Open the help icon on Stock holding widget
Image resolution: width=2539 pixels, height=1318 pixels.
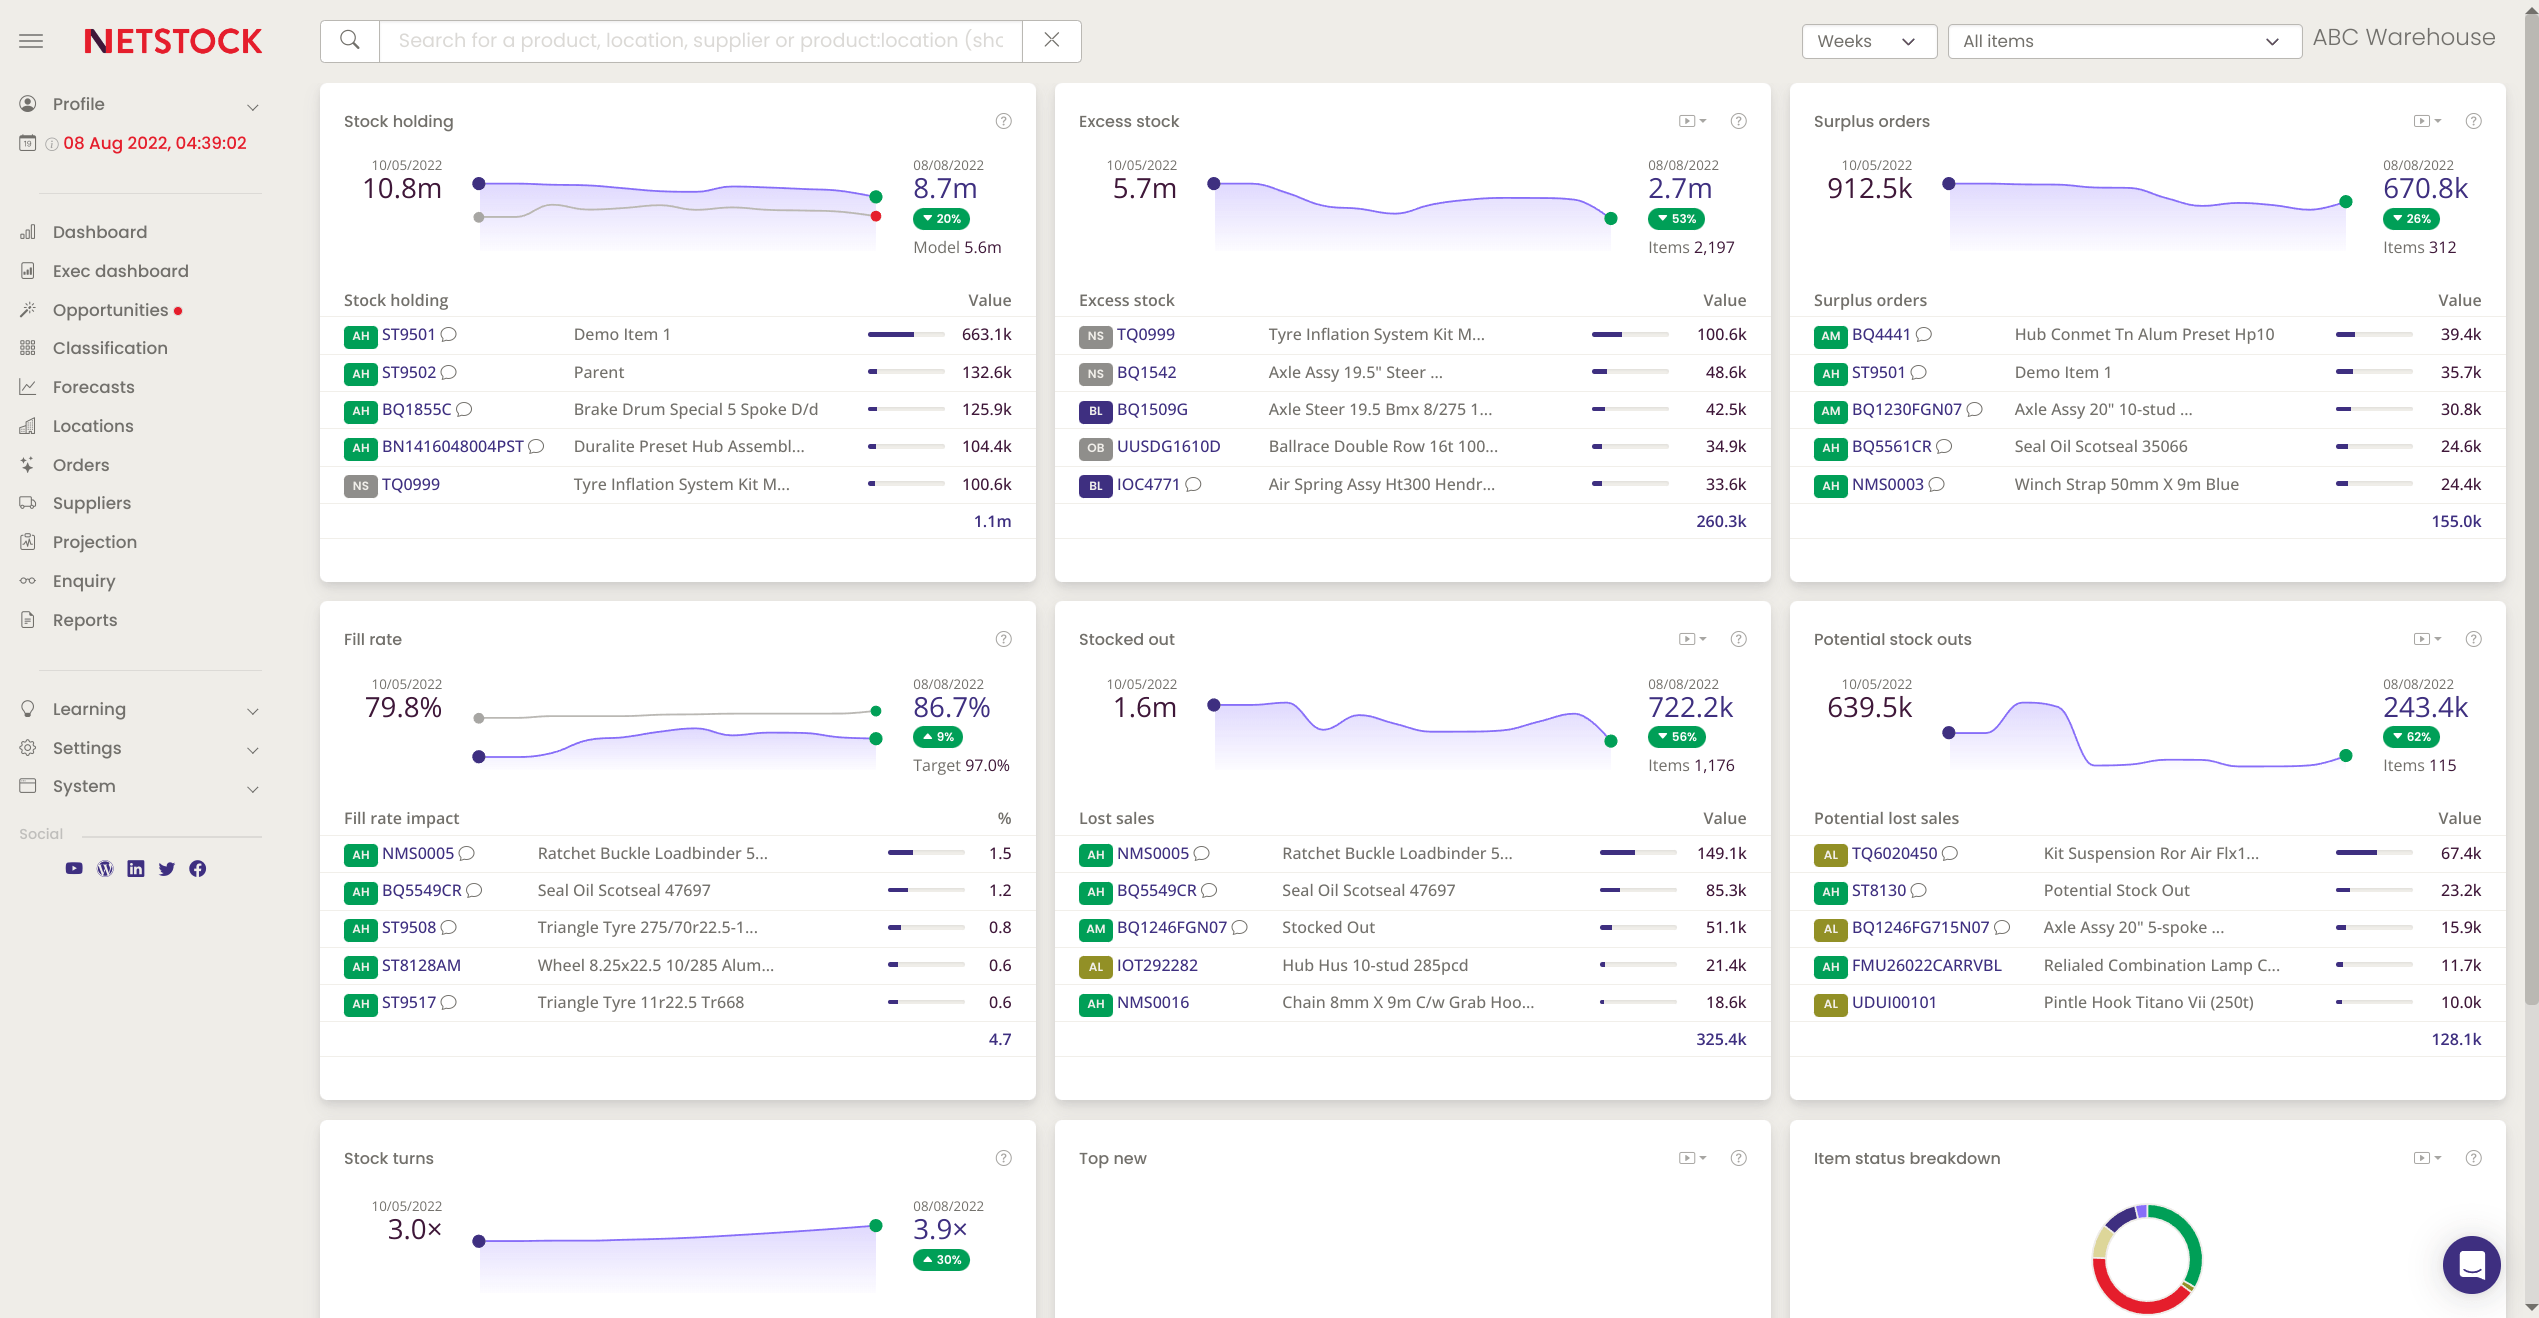[x=1004, y=121]
